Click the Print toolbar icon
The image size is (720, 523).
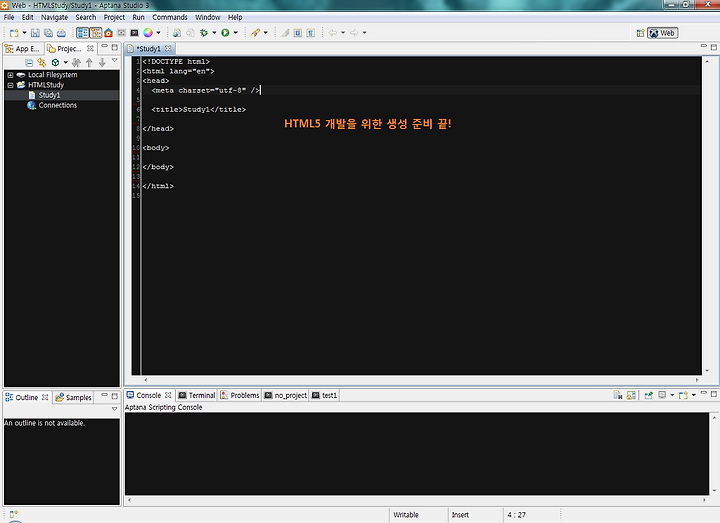[61, 33]
